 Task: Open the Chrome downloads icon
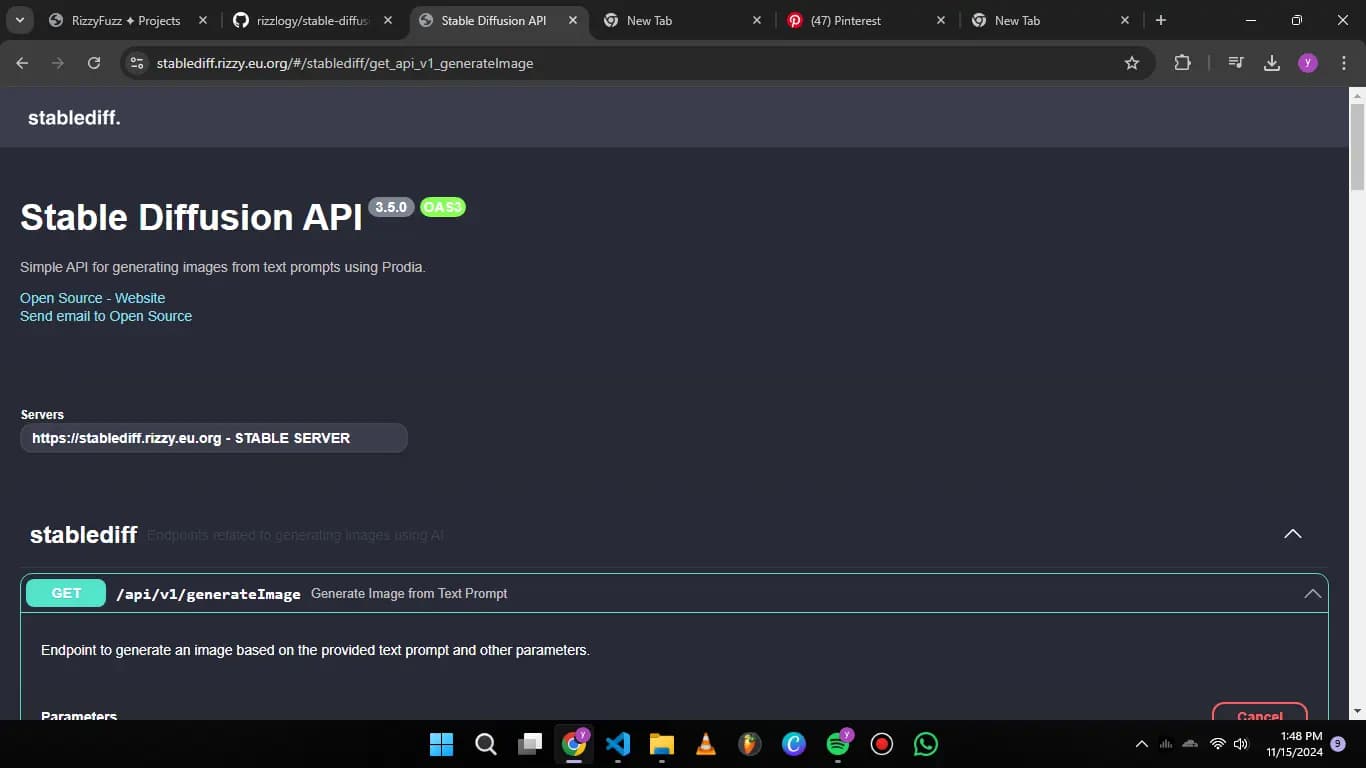tap(1272, 63)
